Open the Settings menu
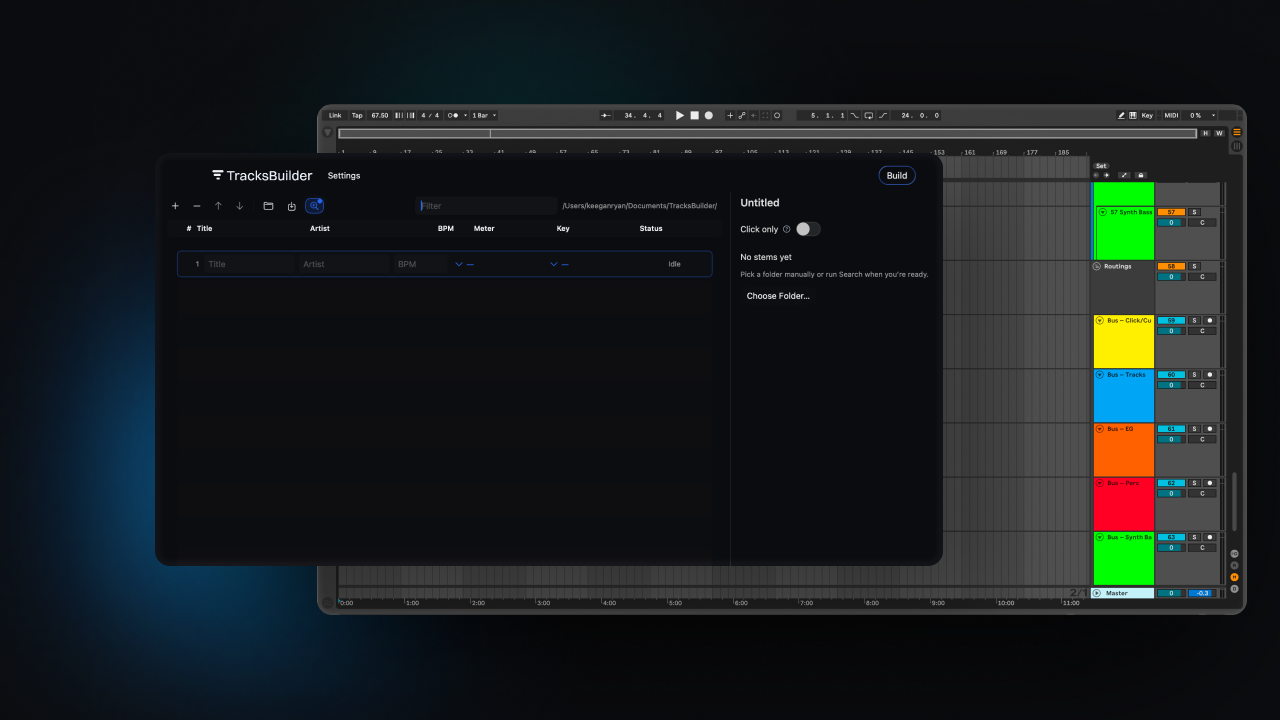The image size is (1280, 720). [x=344, y=176]
